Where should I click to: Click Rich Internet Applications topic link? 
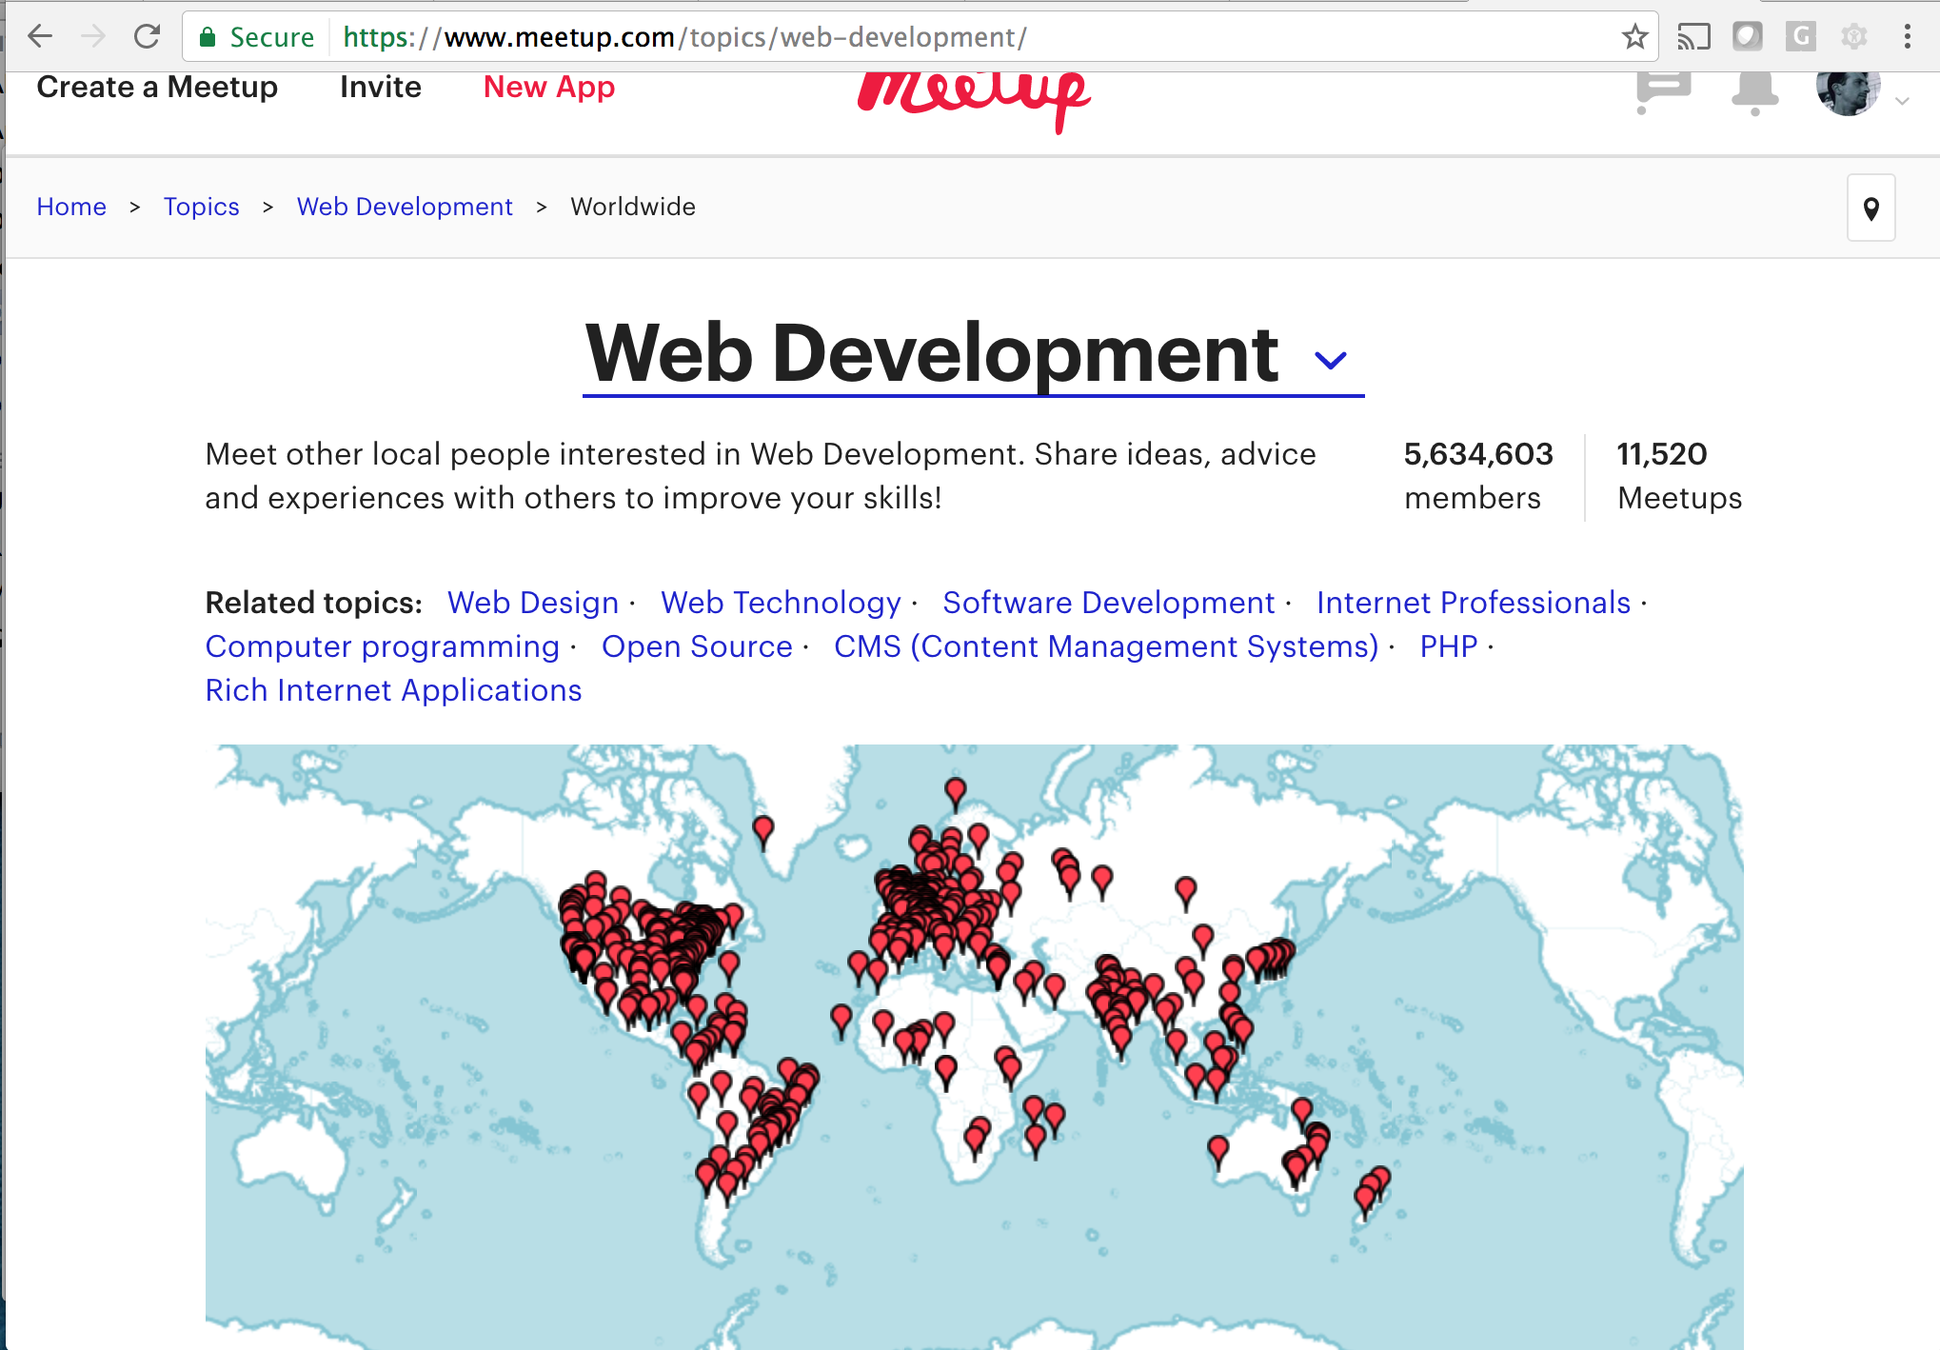393,691
